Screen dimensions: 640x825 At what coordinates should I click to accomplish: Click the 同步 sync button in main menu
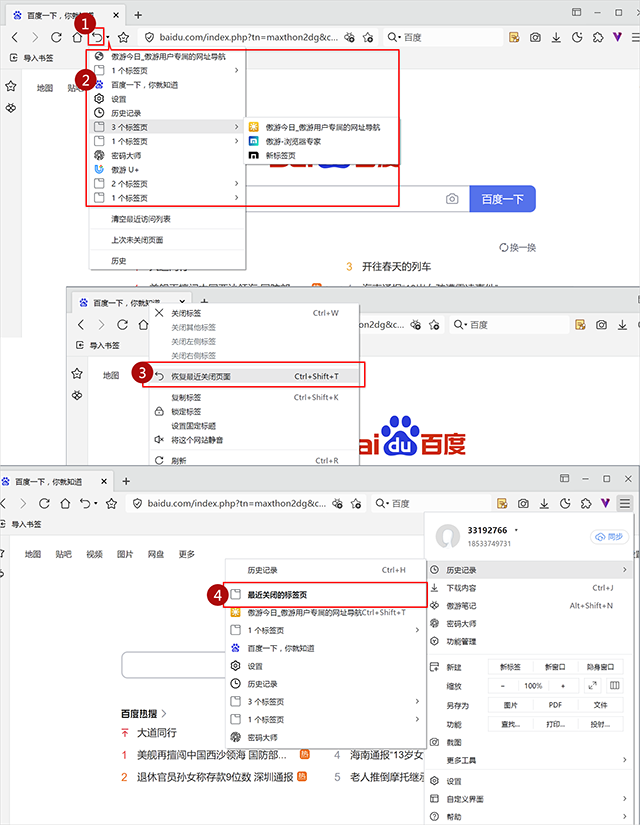[x=609, y=537]
